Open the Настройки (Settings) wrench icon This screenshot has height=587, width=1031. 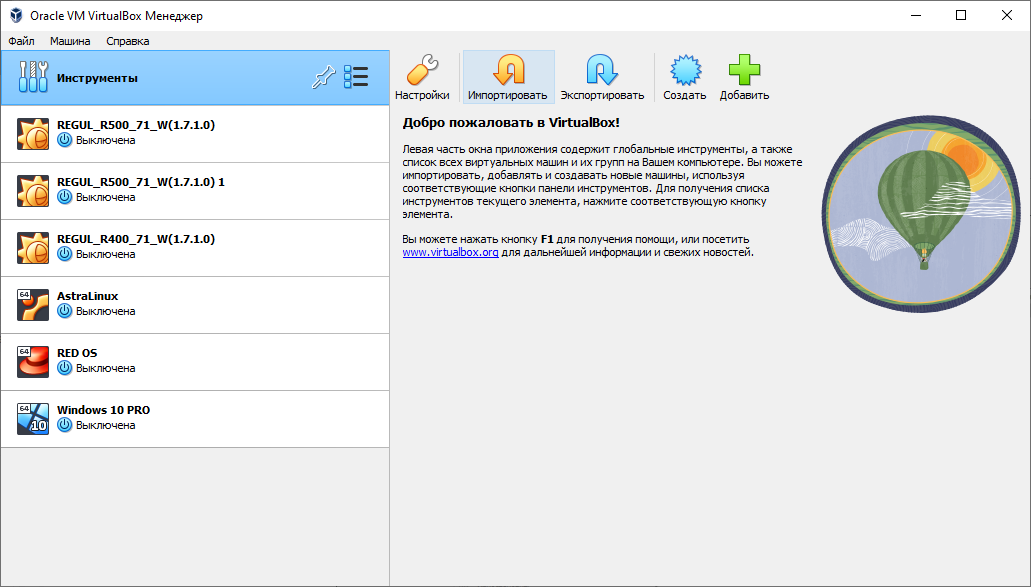421,71
